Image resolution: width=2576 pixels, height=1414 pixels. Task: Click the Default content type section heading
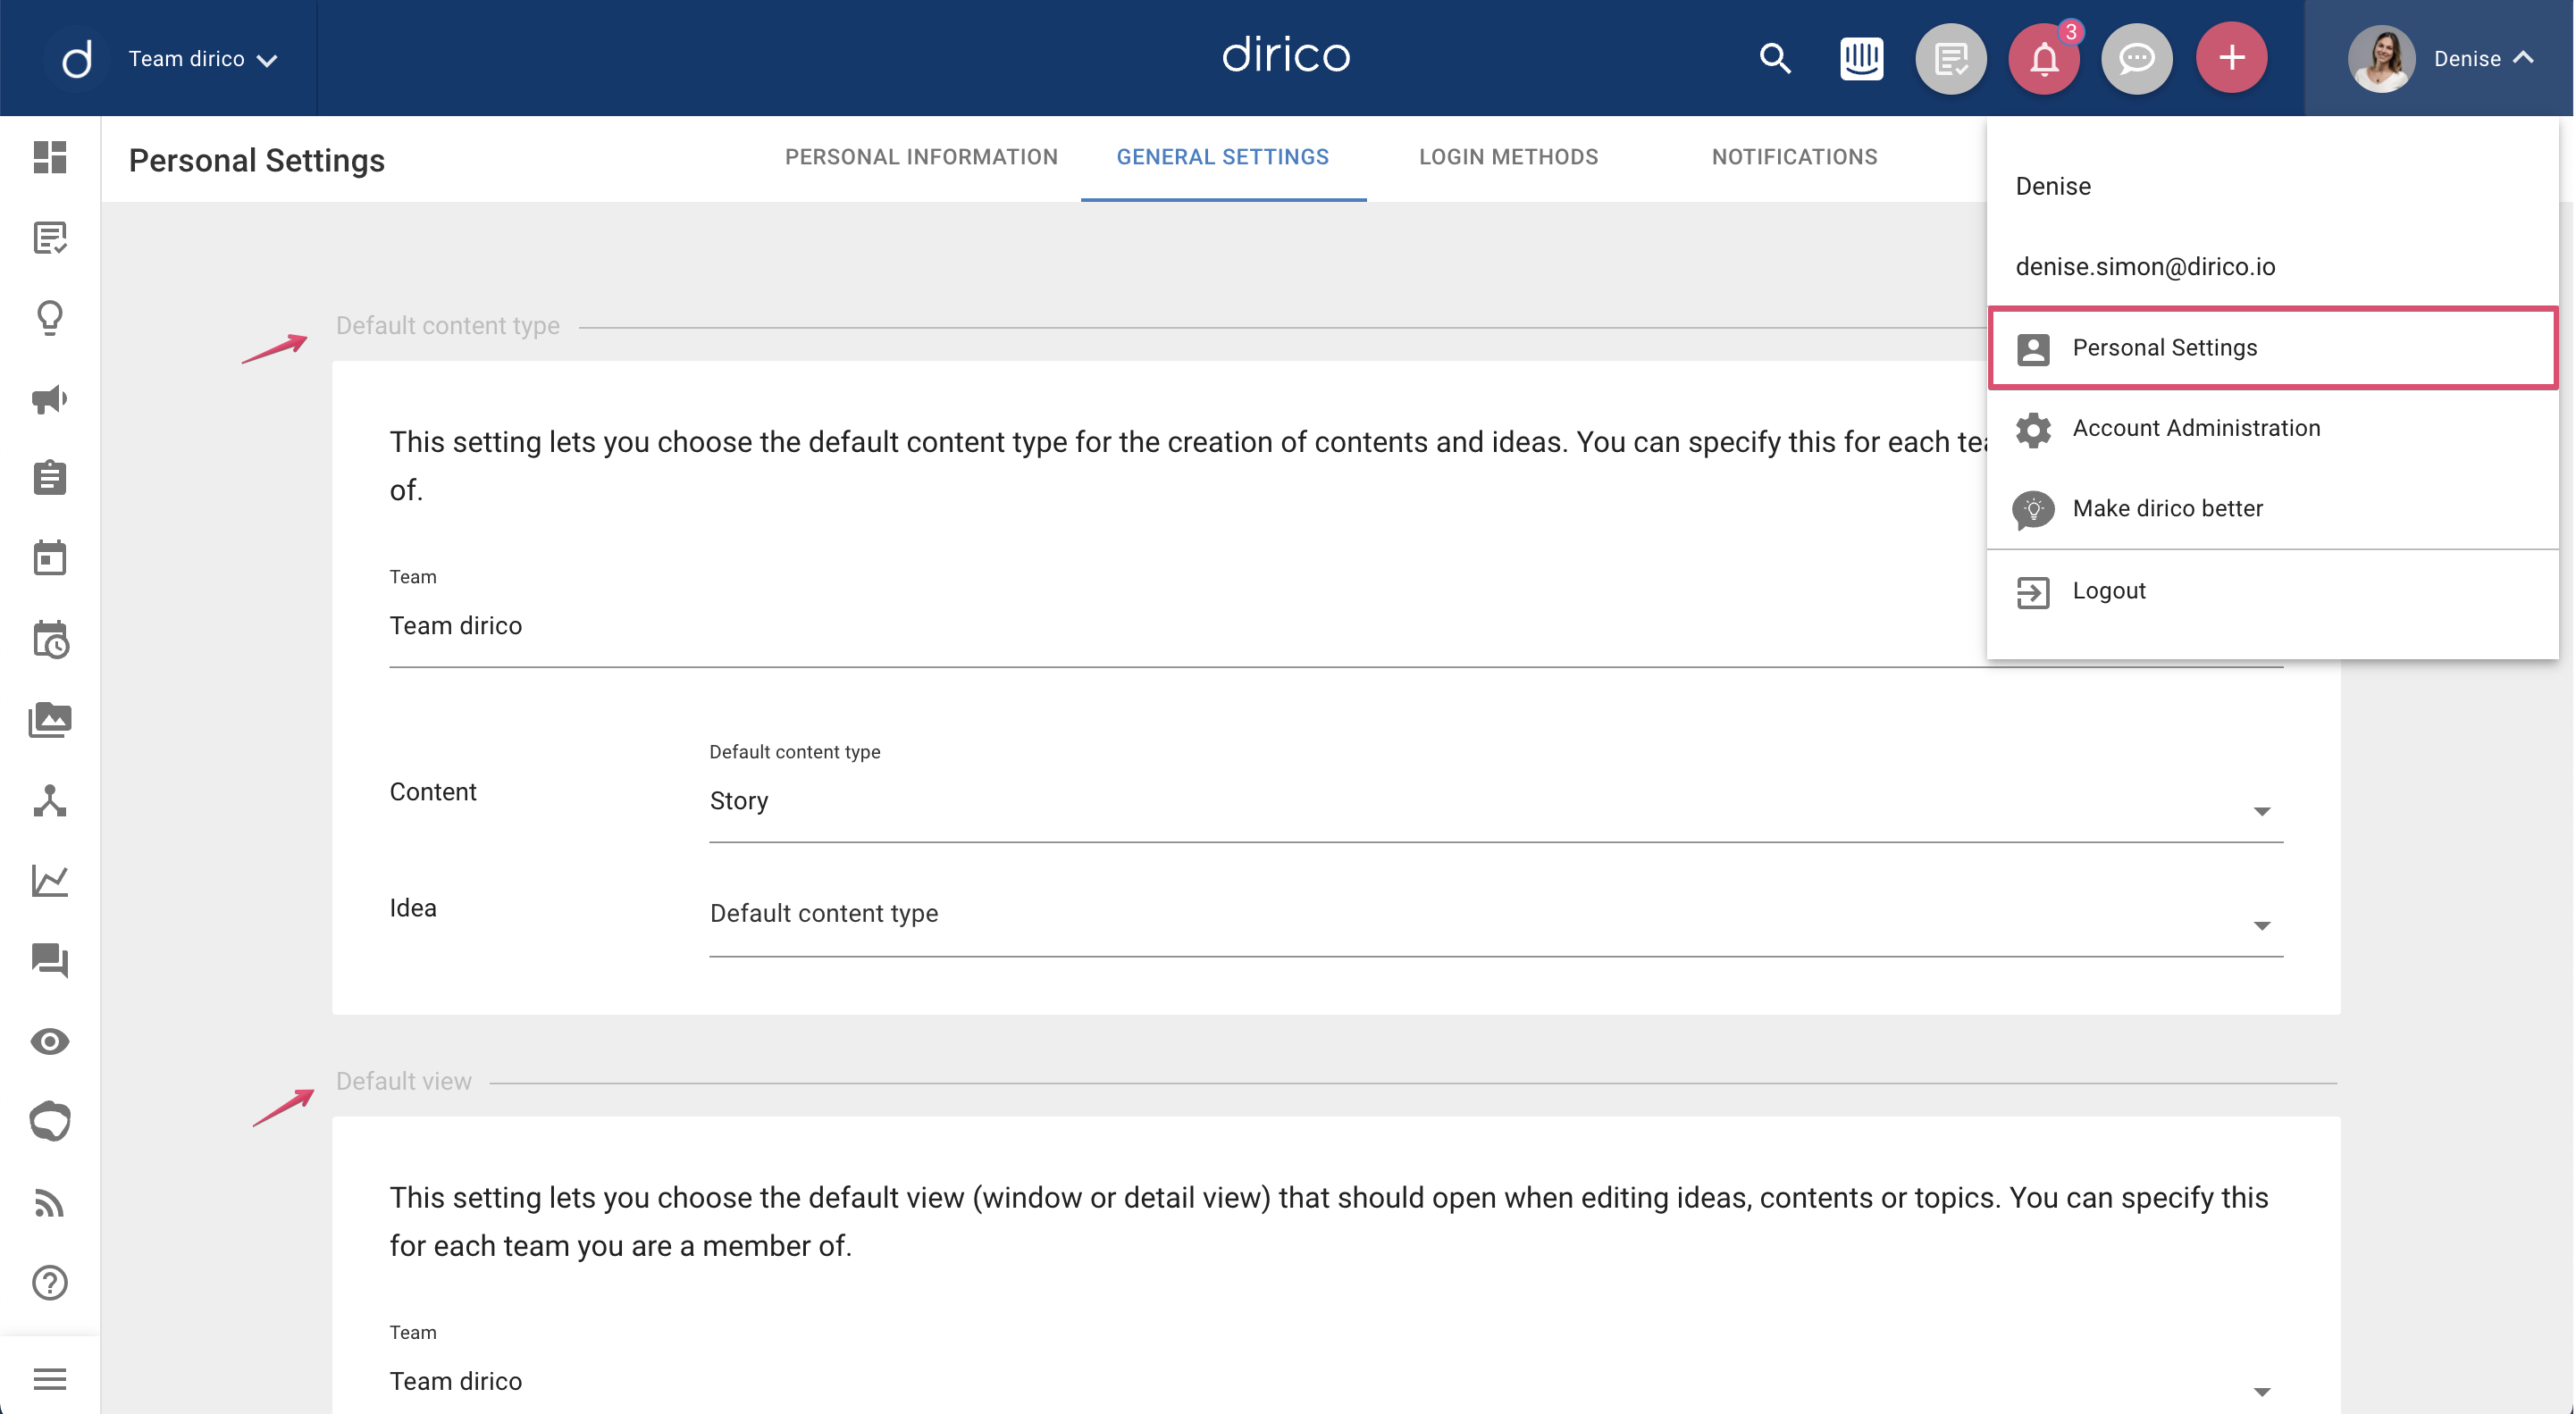pyautogui.click(x=447, y=326)
